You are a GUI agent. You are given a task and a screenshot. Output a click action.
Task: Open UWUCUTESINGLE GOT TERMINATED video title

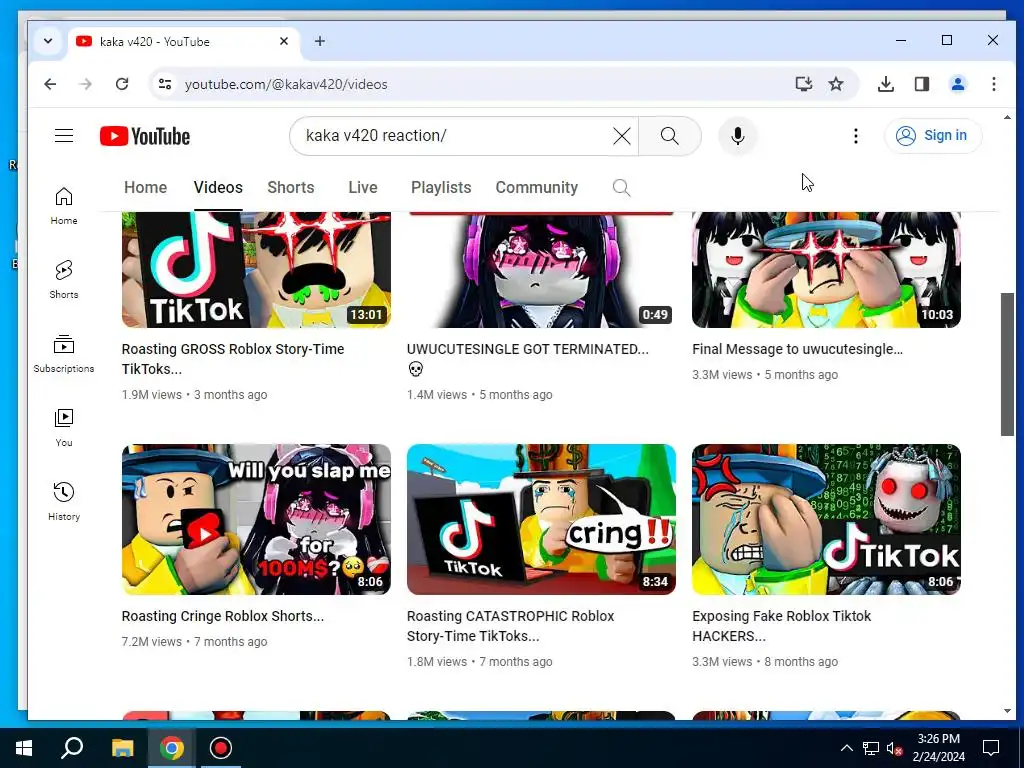528,359
